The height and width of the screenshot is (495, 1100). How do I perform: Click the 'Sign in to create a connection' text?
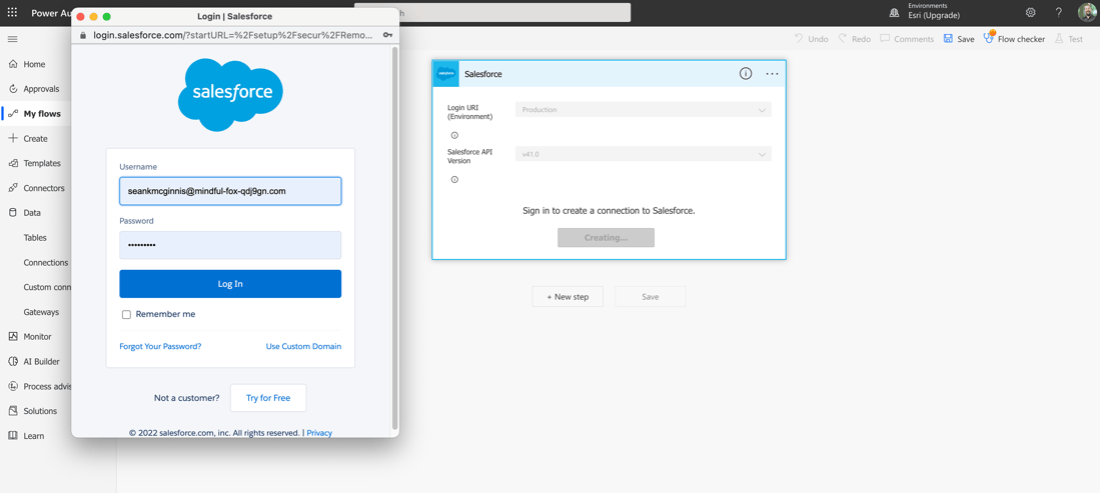(x=609, y=210)
